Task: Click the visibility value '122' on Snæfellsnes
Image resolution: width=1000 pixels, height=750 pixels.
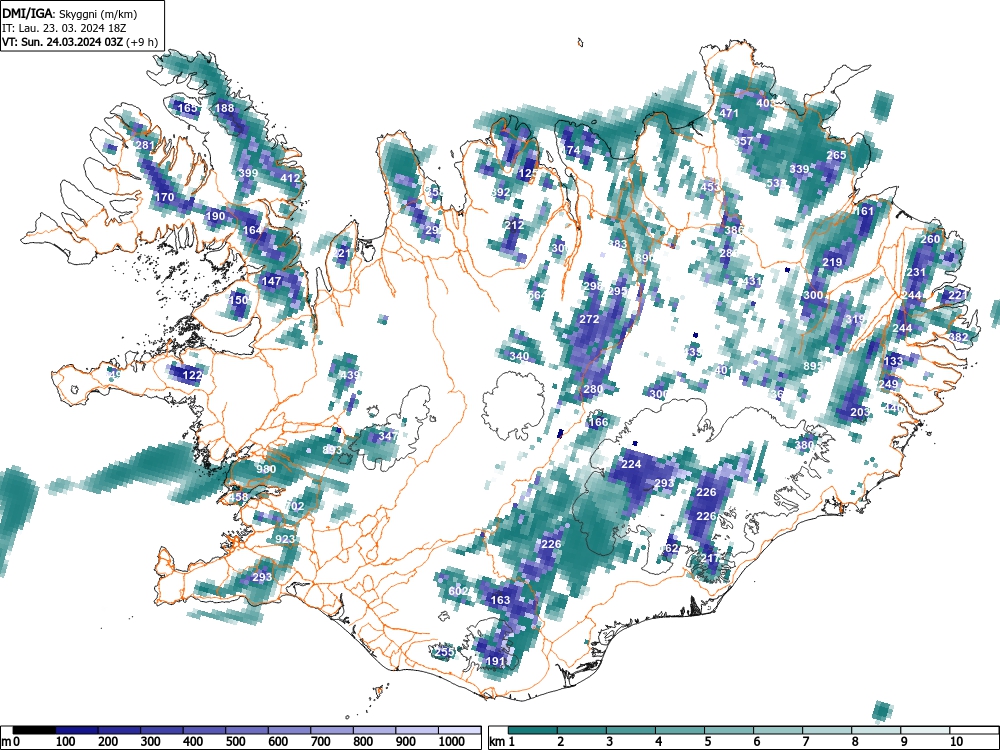Action: [x=192, y=375]
